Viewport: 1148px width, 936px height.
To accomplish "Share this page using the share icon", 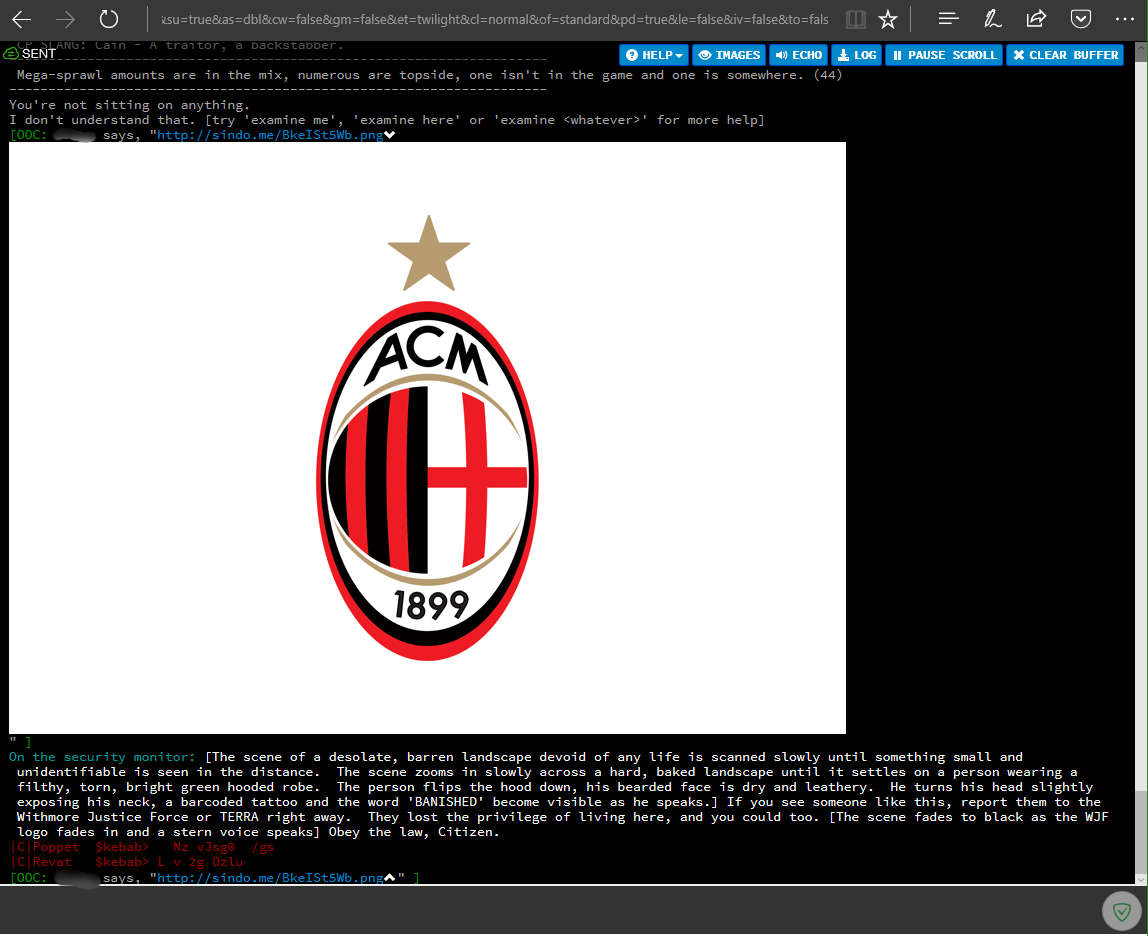I will coord(1036,19).
